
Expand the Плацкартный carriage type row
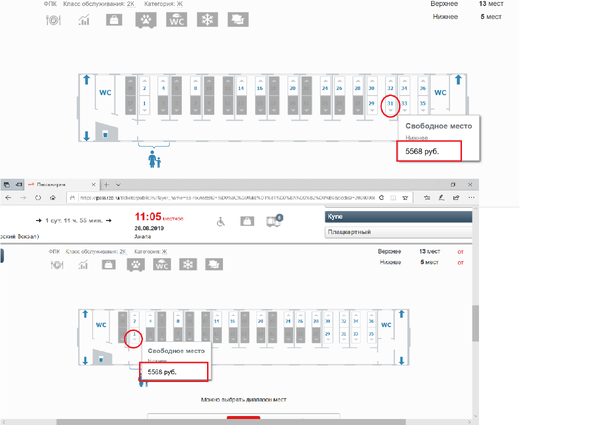click(x=398, y=232)
